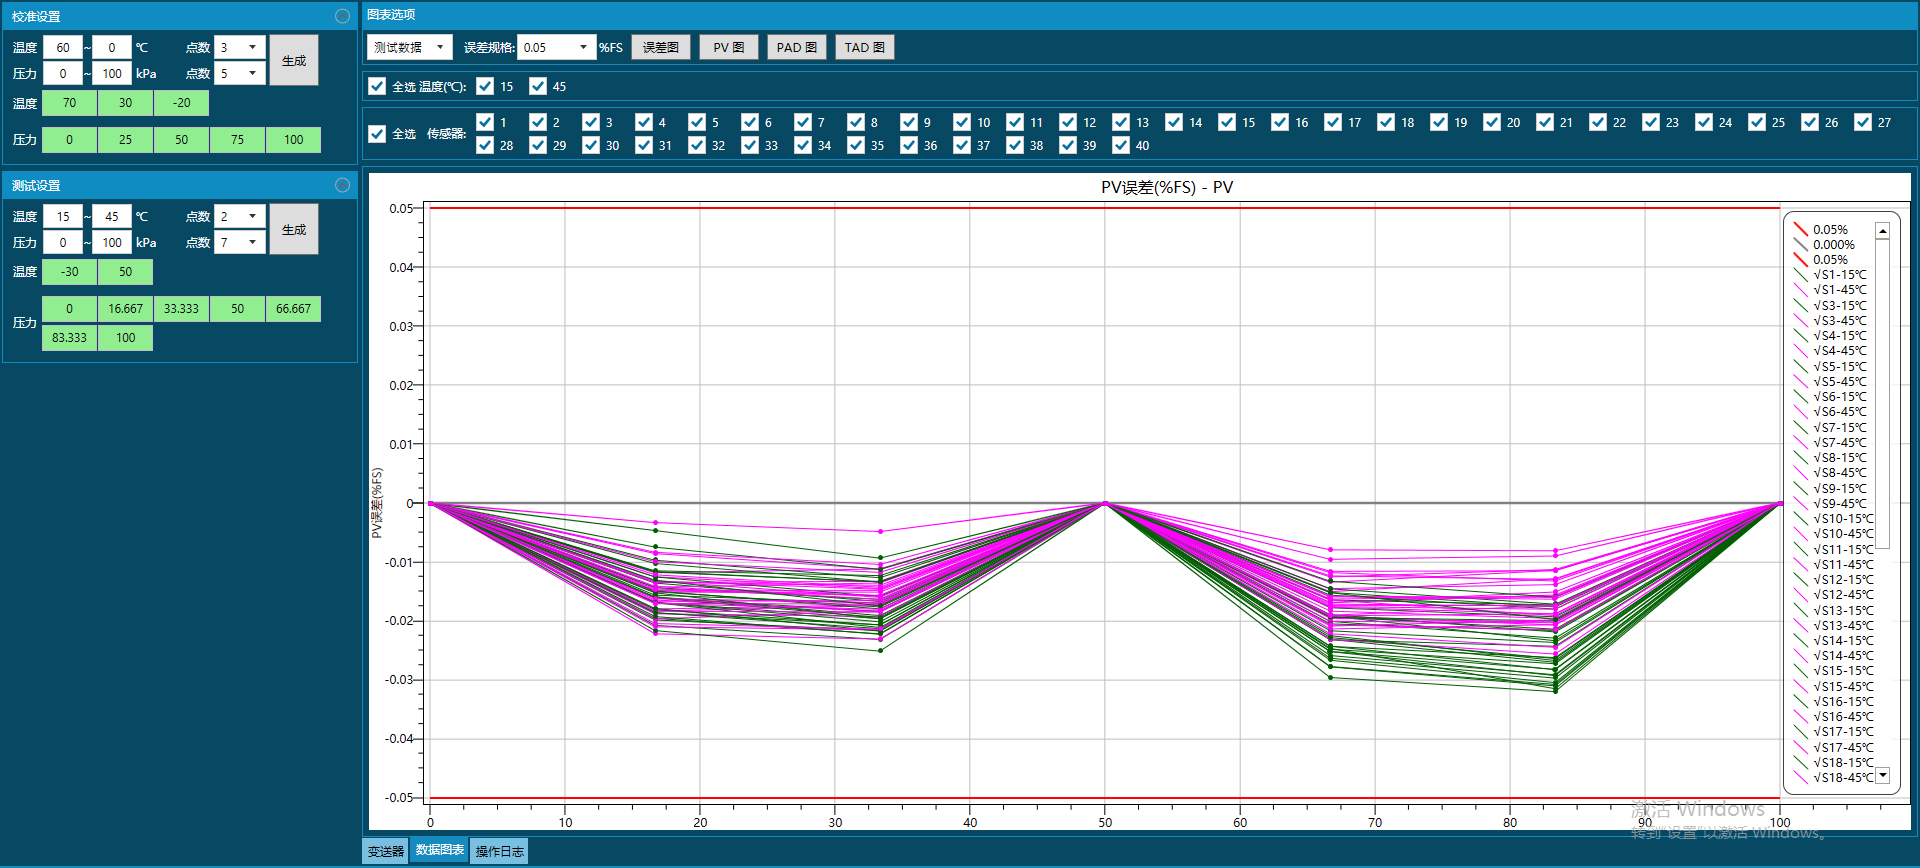Click the calibration temperature field showing 60
The image size is (1920, 868).
point(63,47)
